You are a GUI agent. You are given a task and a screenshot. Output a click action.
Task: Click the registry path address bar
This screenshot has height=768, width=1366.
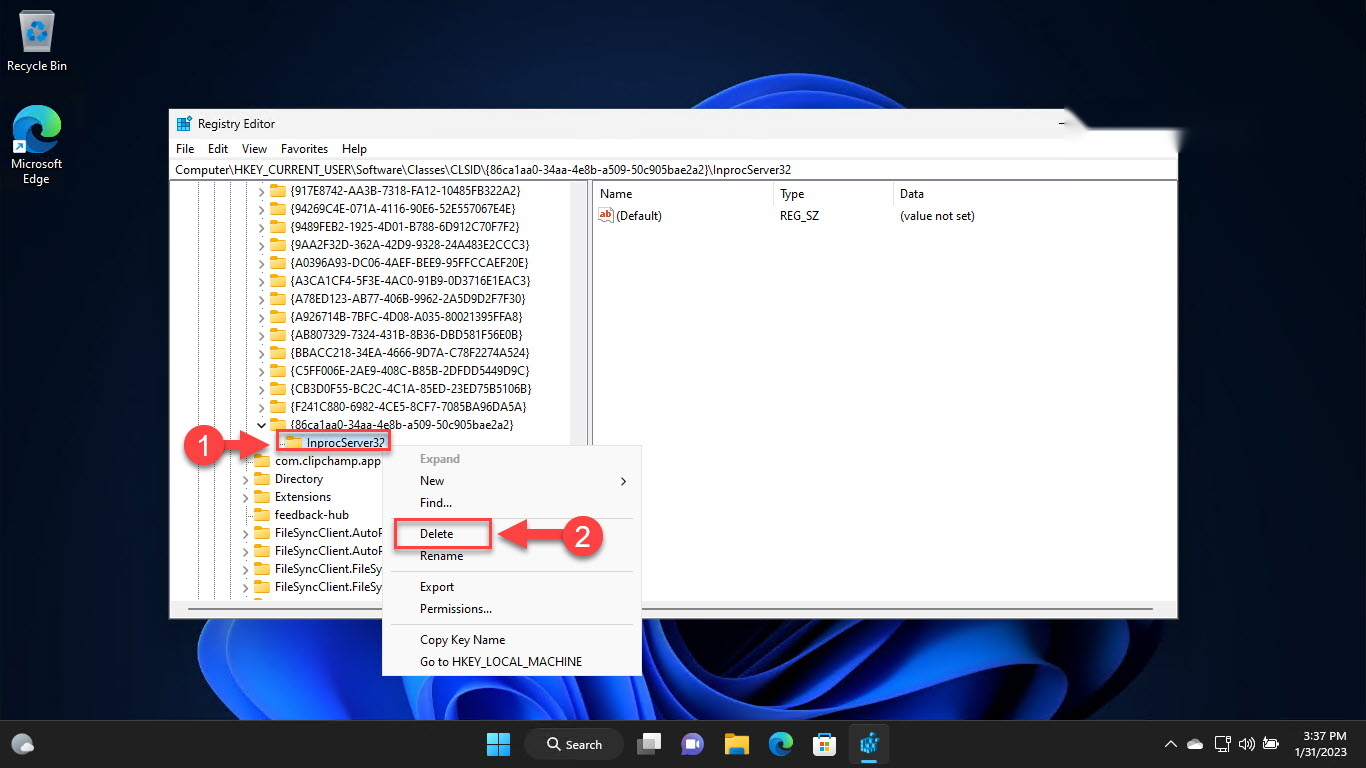click(x=673, y=169)
